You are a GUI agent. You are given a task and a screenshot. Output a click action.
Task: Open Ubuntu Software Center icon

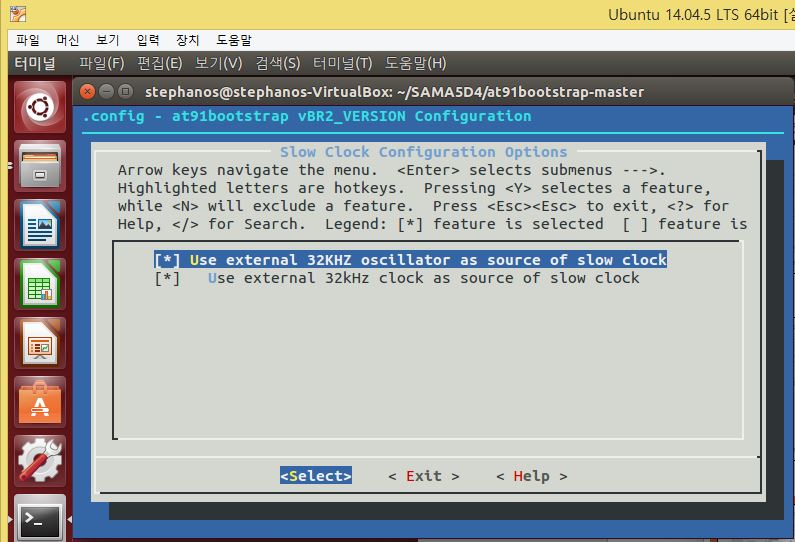pyautogui.click(x=40, y=402)
